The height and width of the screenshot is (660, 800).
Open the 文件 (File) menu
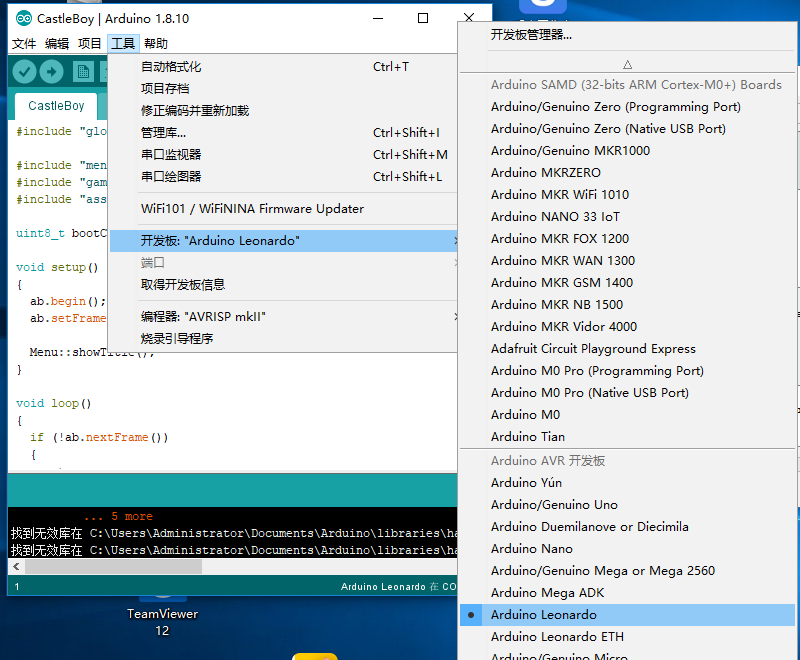[24, 43]
